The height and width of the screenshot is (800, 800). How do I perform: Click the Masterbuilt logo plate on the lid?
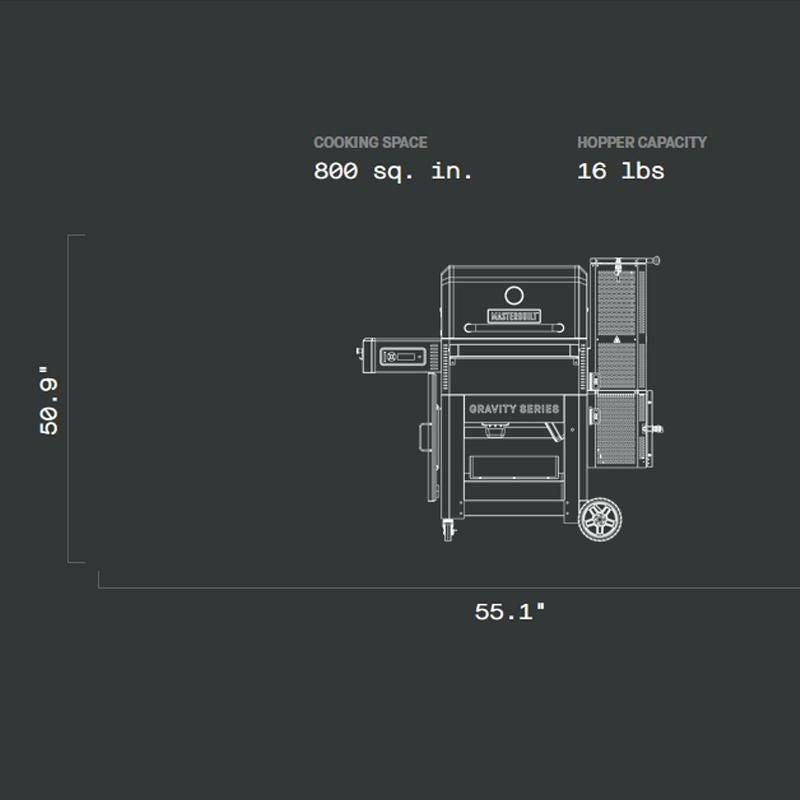[516, 316]
